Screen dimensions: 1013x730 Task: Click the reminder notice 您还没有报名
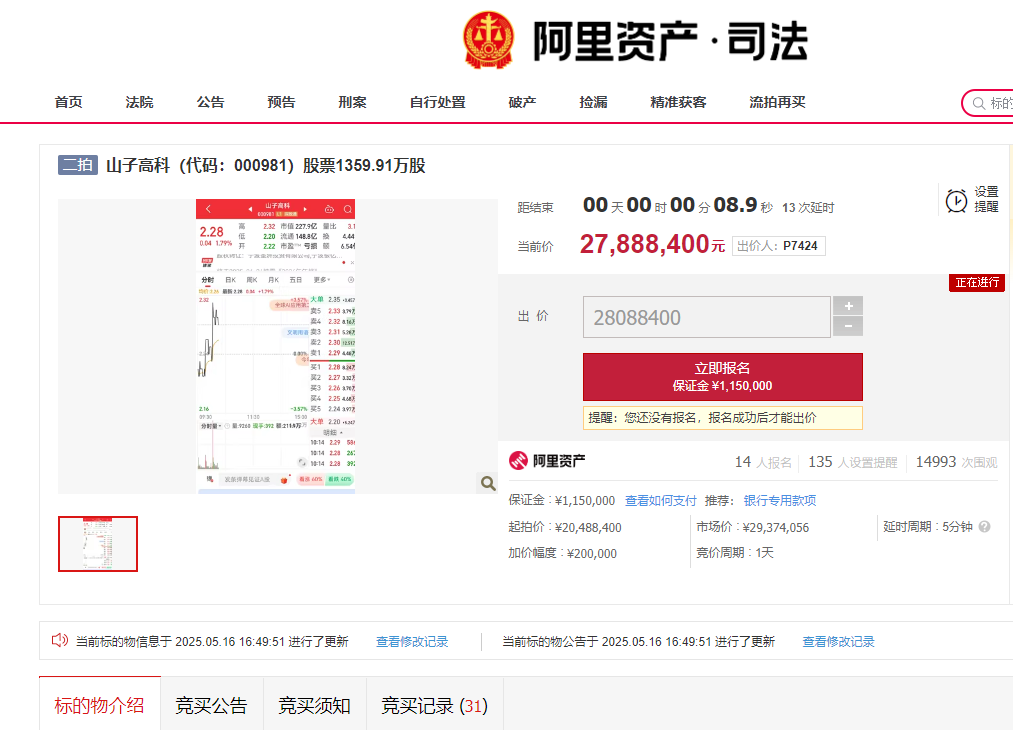pyautogui.click(x=722, y=418)
